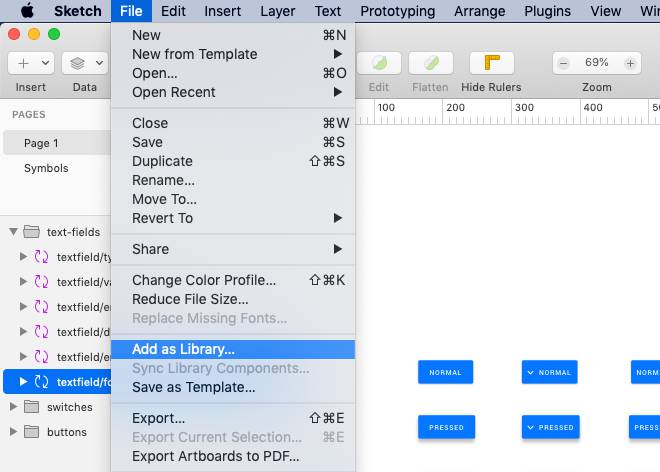Viewport: 660px width, 472px height.
Task: Open the Open Recent submenu
Action: 174,92
